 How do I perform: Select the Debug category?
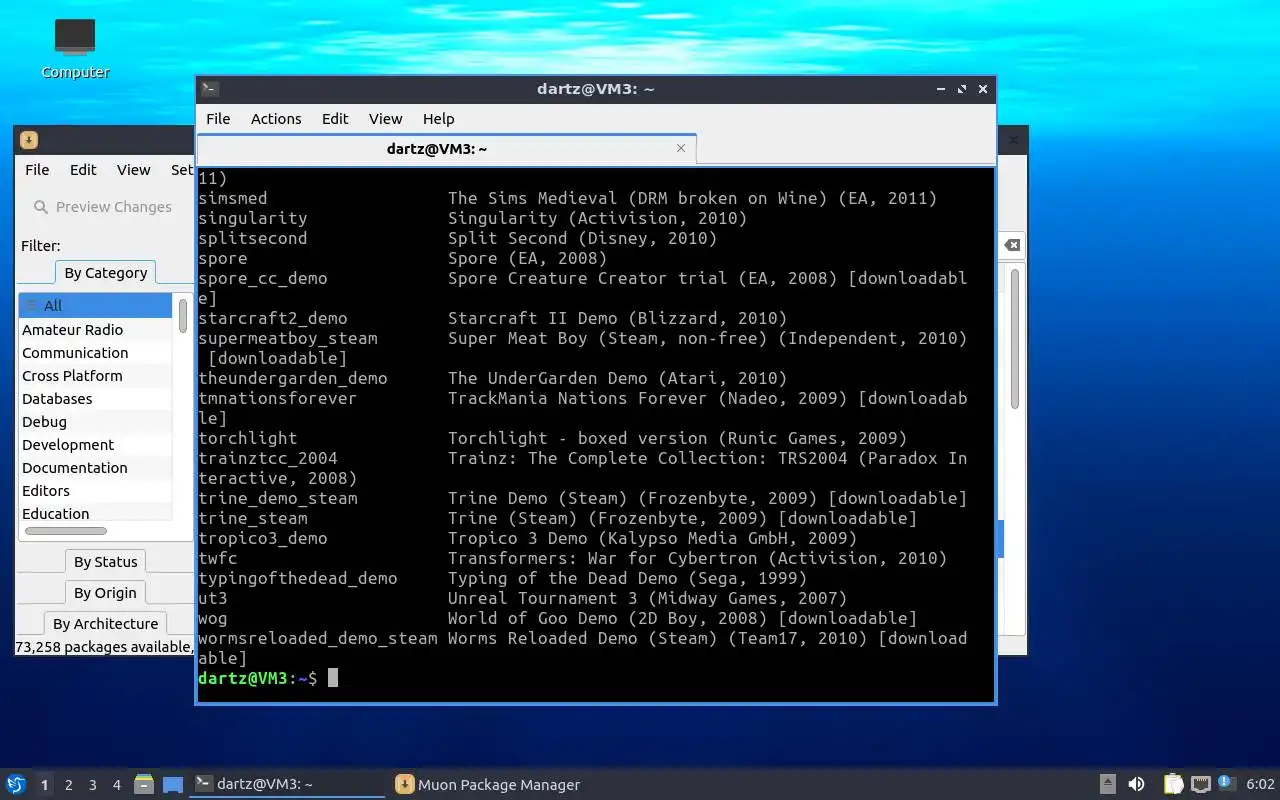pyautogui.click(x=95, y=421)
